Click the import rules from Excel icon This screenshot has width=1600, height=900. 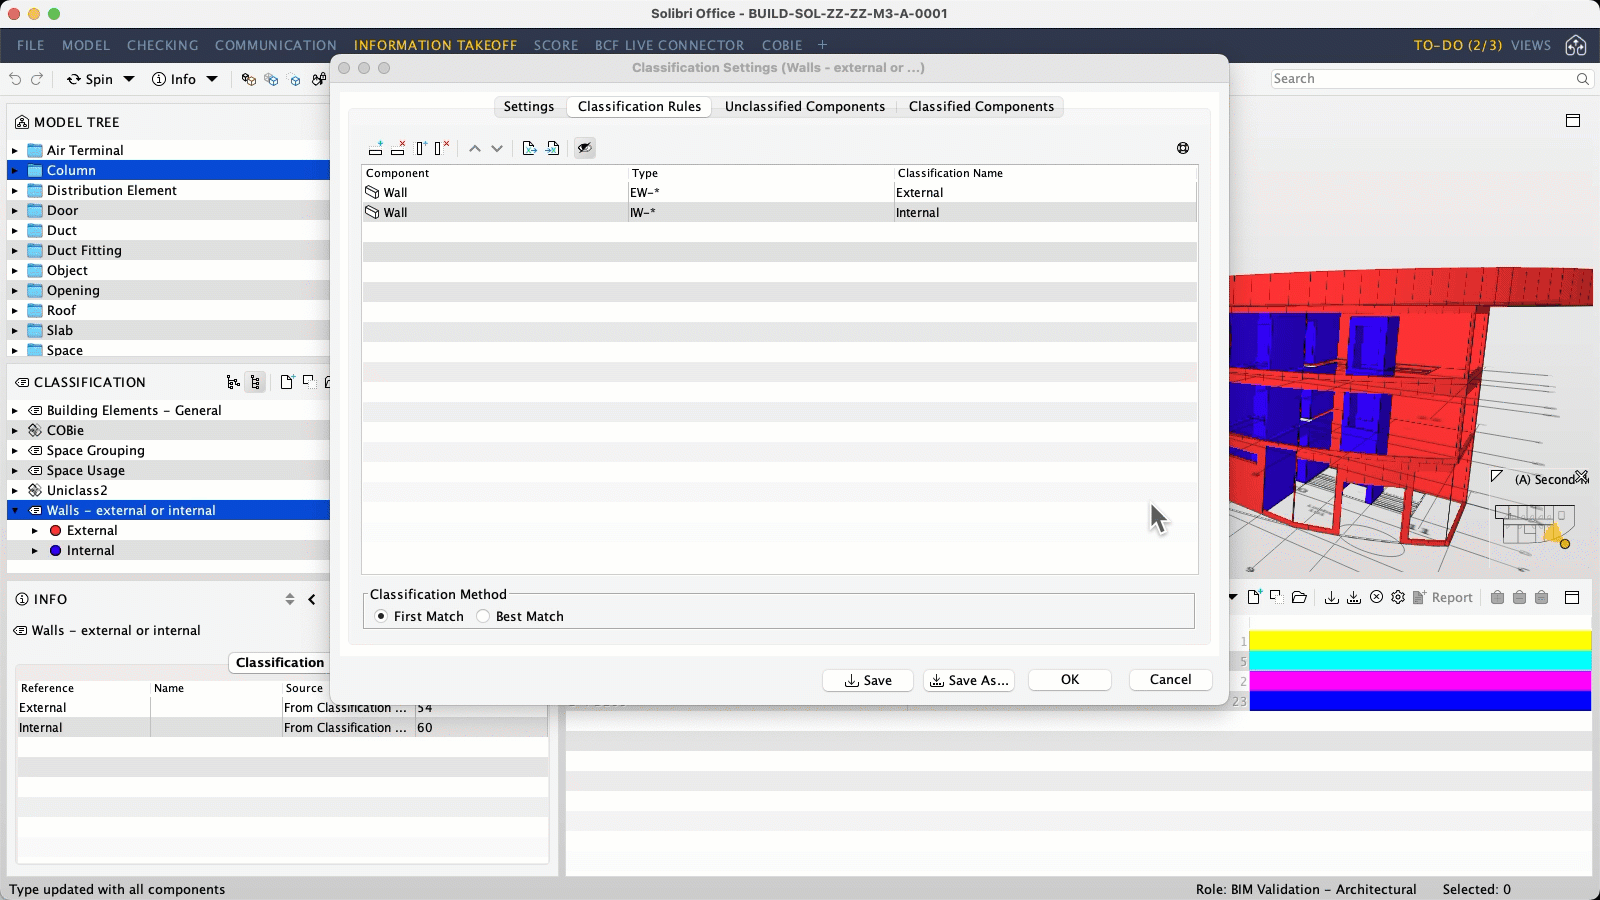[530, 148]
